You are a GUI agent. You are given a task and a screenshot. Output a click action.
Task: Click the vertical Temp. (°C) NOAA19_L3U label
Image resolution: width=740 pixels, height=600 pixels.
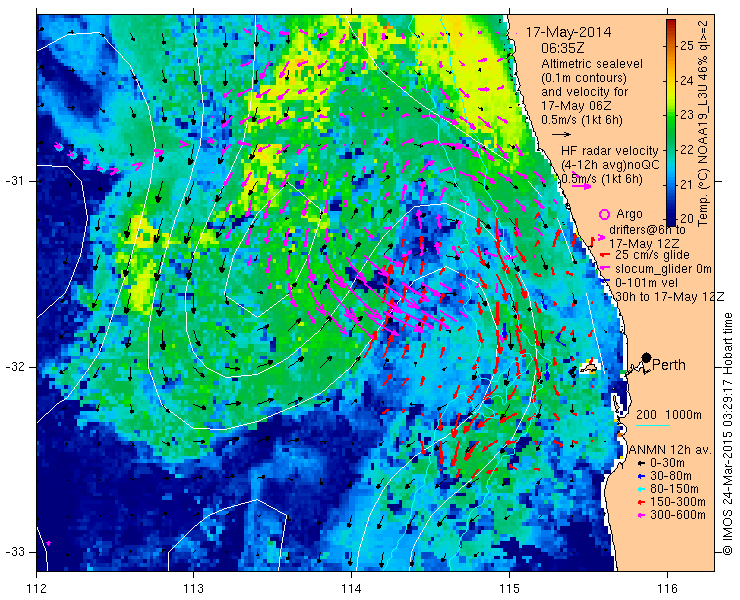click(x=703, y=123)
